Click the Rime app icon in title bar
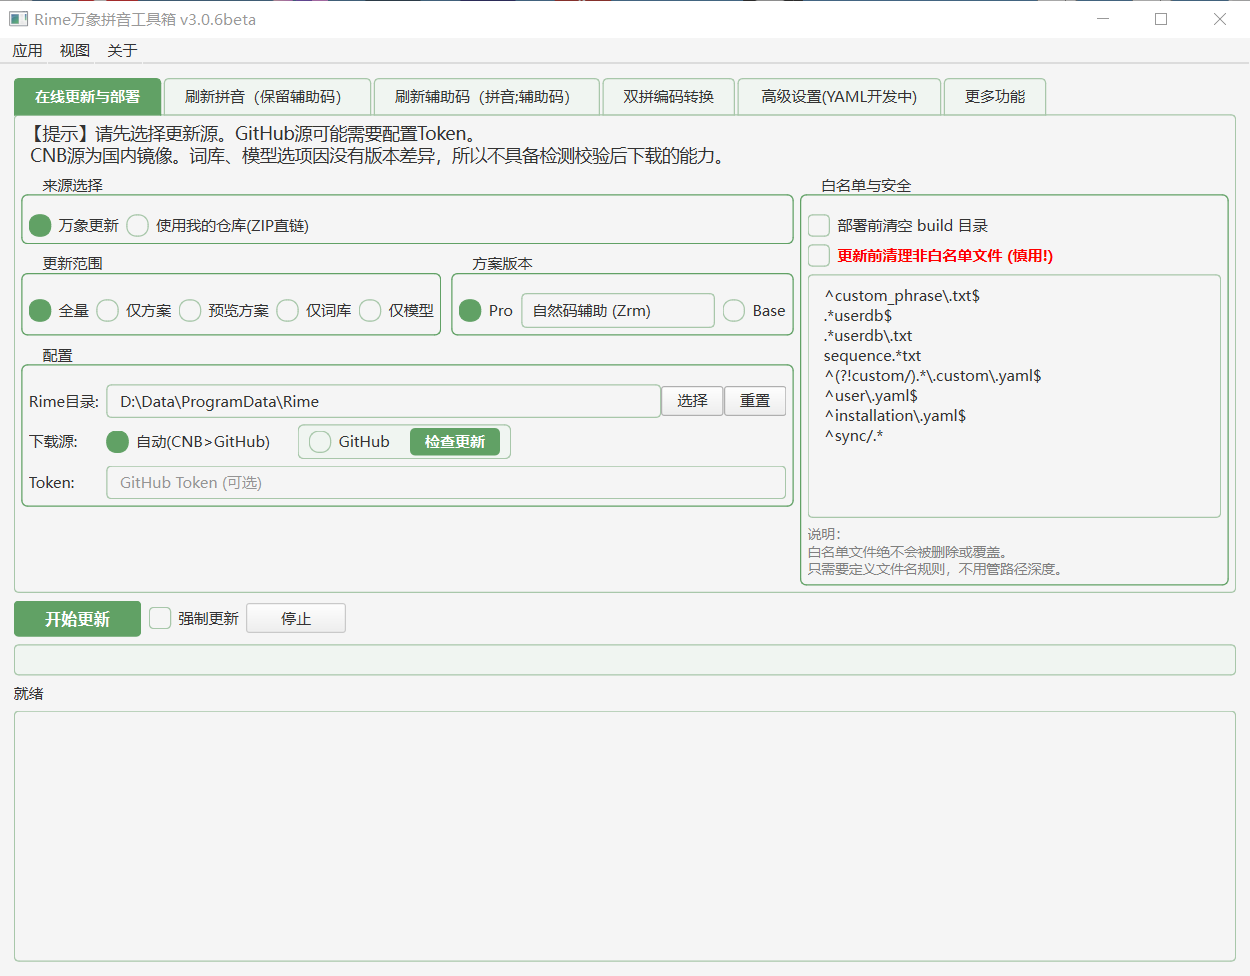 18,19
